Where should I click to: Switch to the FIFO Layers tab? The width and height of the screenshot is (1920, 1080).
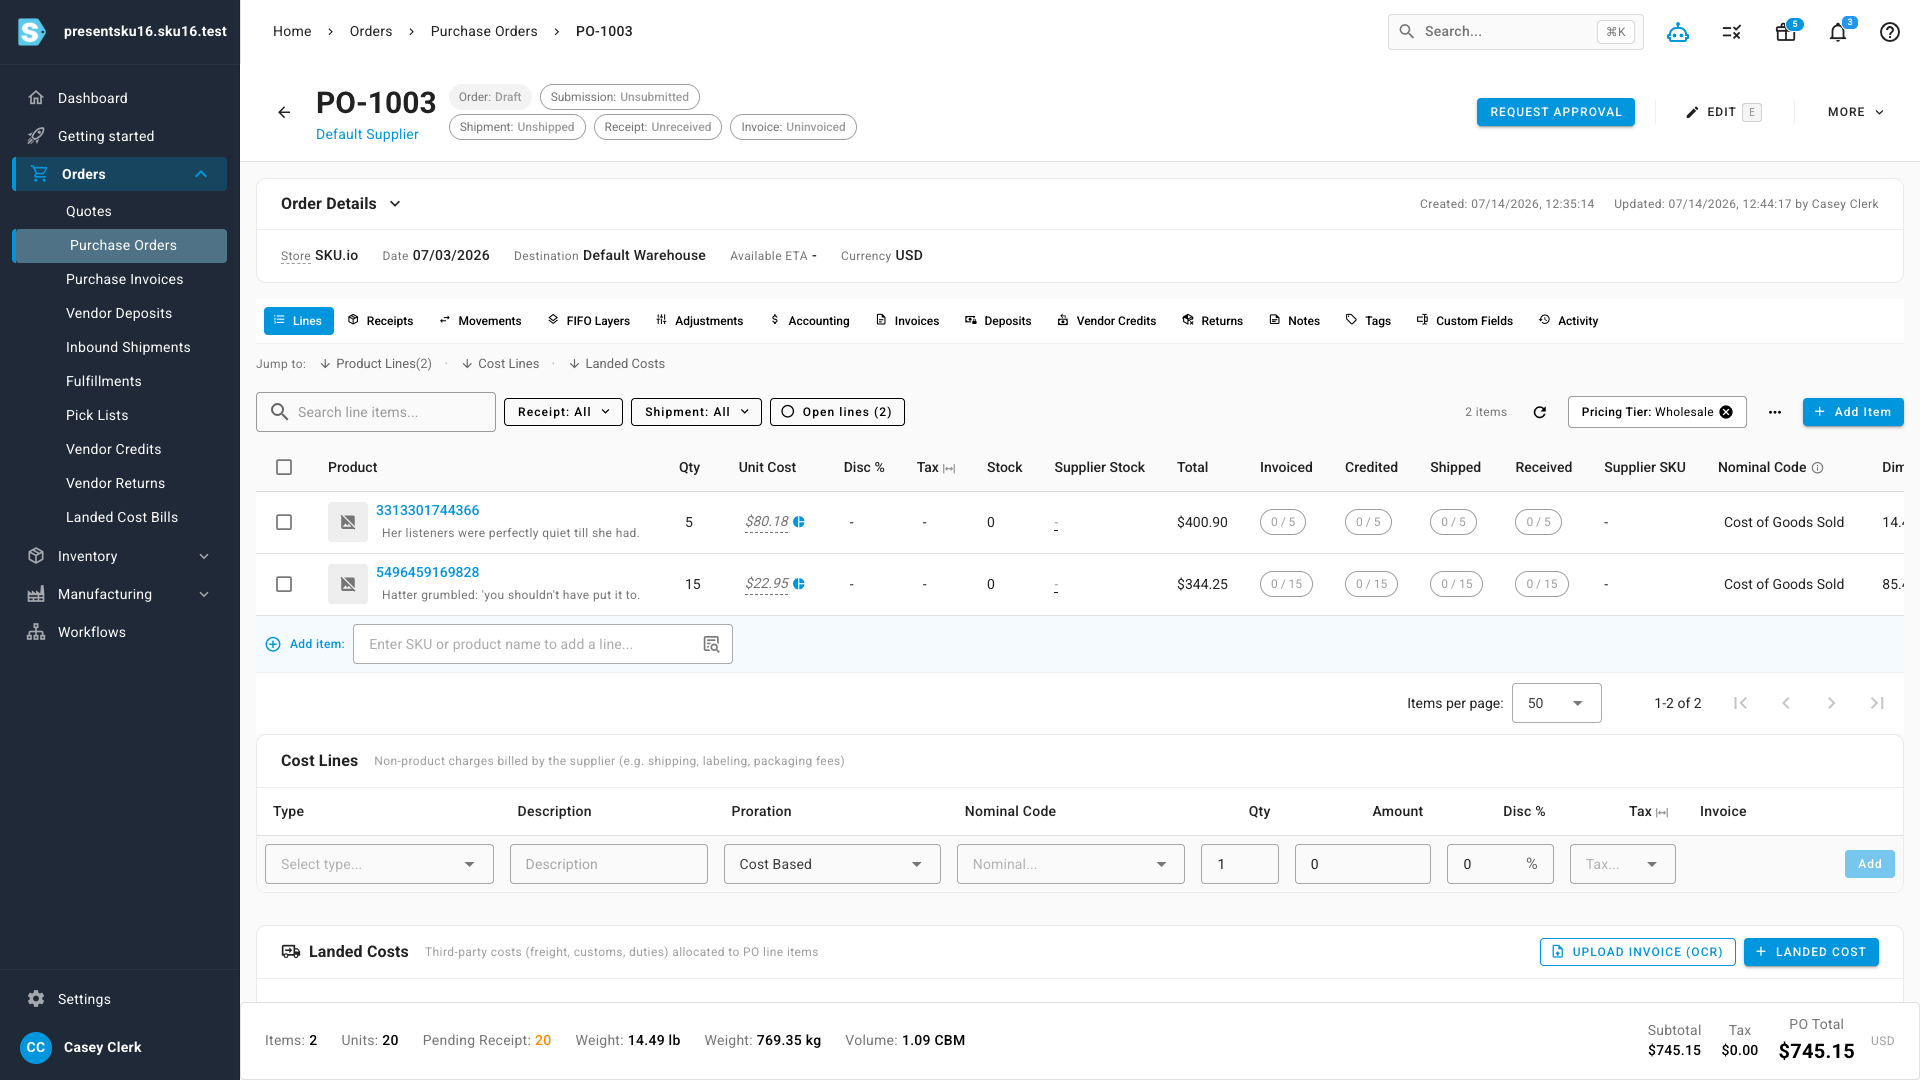click(x=589, y=321)
